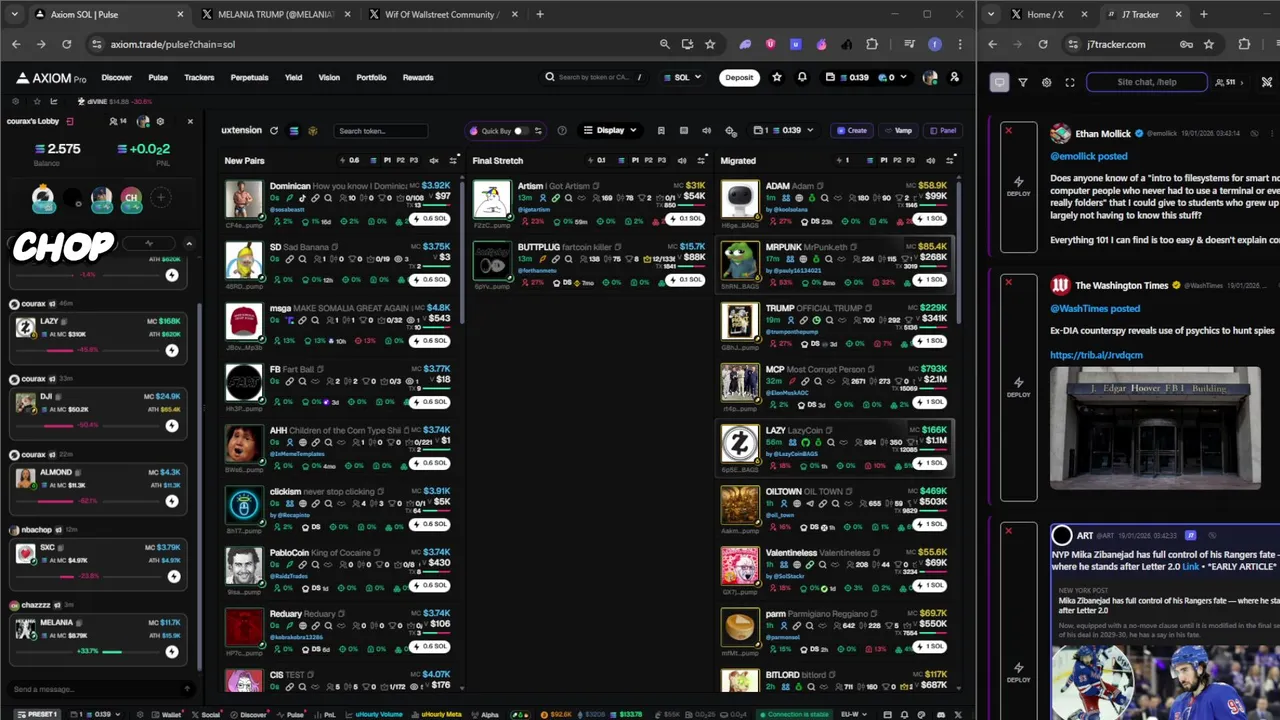Open New Pairs column filter settings icon
1280x720 pixels.
point(453,160)
